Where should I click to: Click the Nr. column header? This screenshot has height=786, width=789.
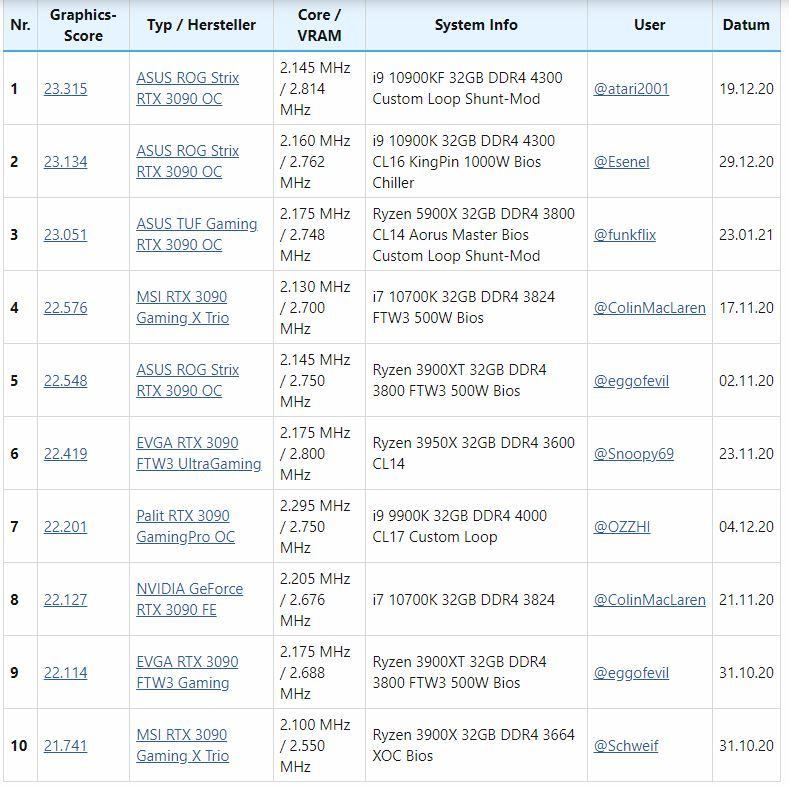click(20, 25)
